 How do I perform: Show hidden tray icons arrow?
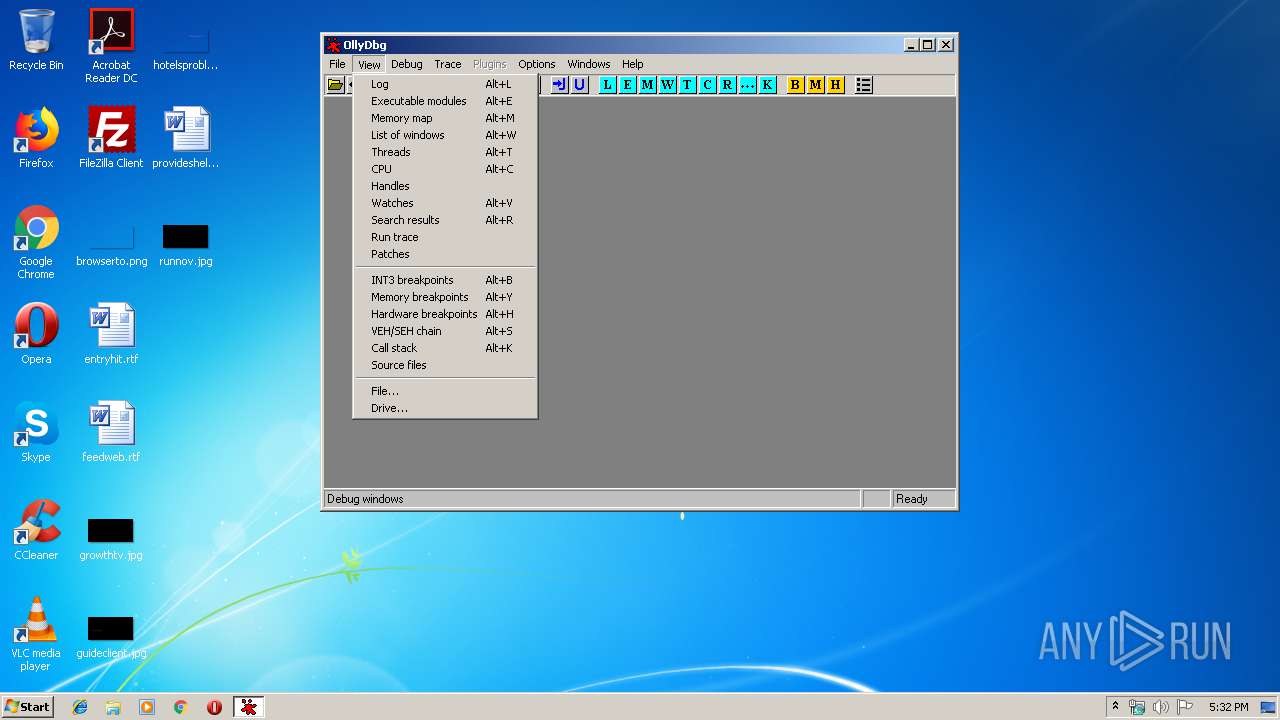pyautogui.click(x=1115, y=707)
